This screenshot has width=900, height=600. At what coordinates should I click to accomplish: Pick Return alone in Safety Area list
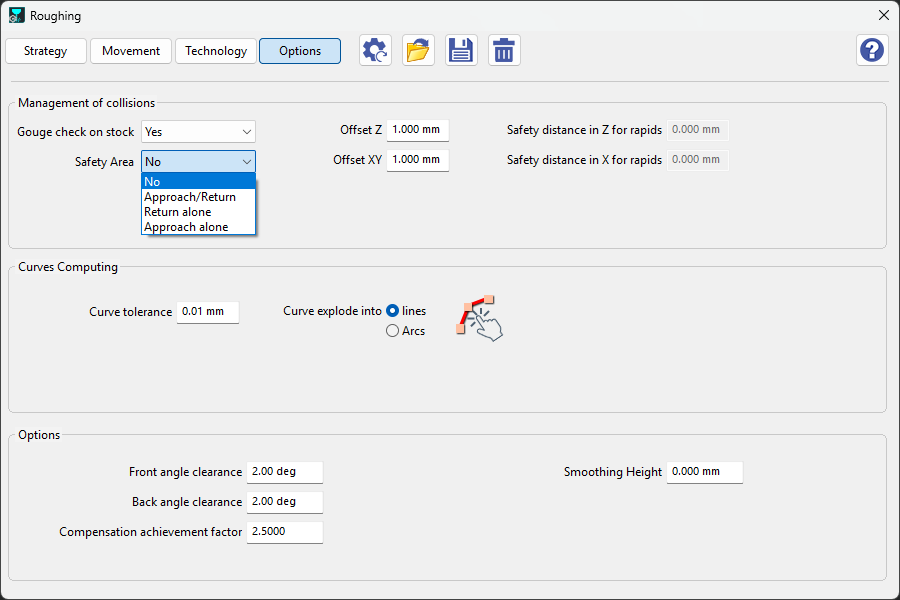click(x=178, y=212)
